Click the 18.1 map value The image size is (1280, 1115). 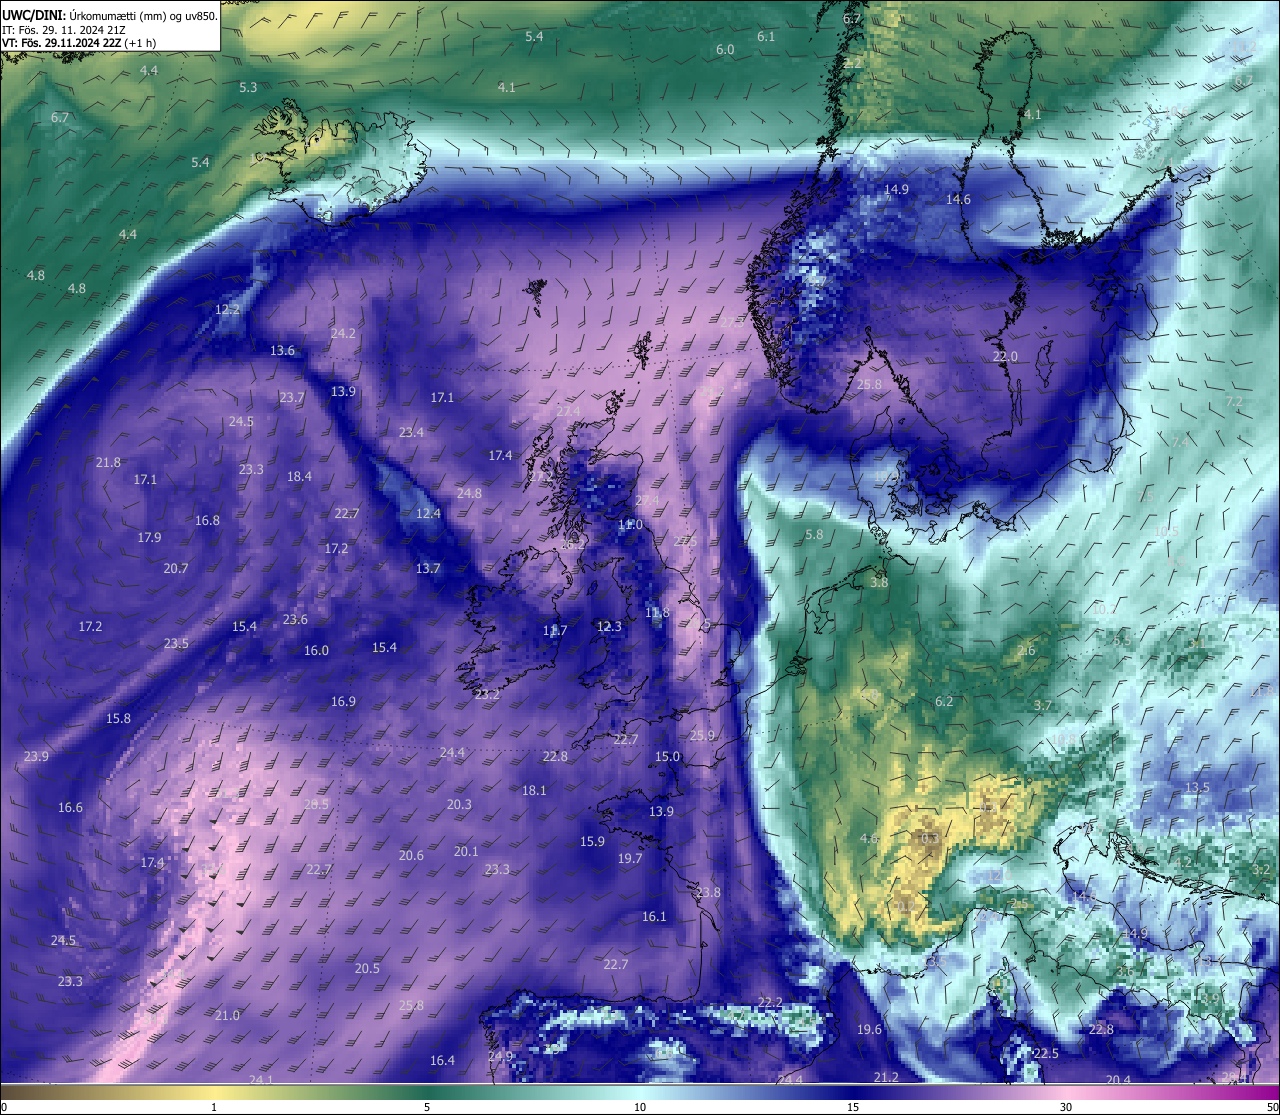click(x=534, y=791)
